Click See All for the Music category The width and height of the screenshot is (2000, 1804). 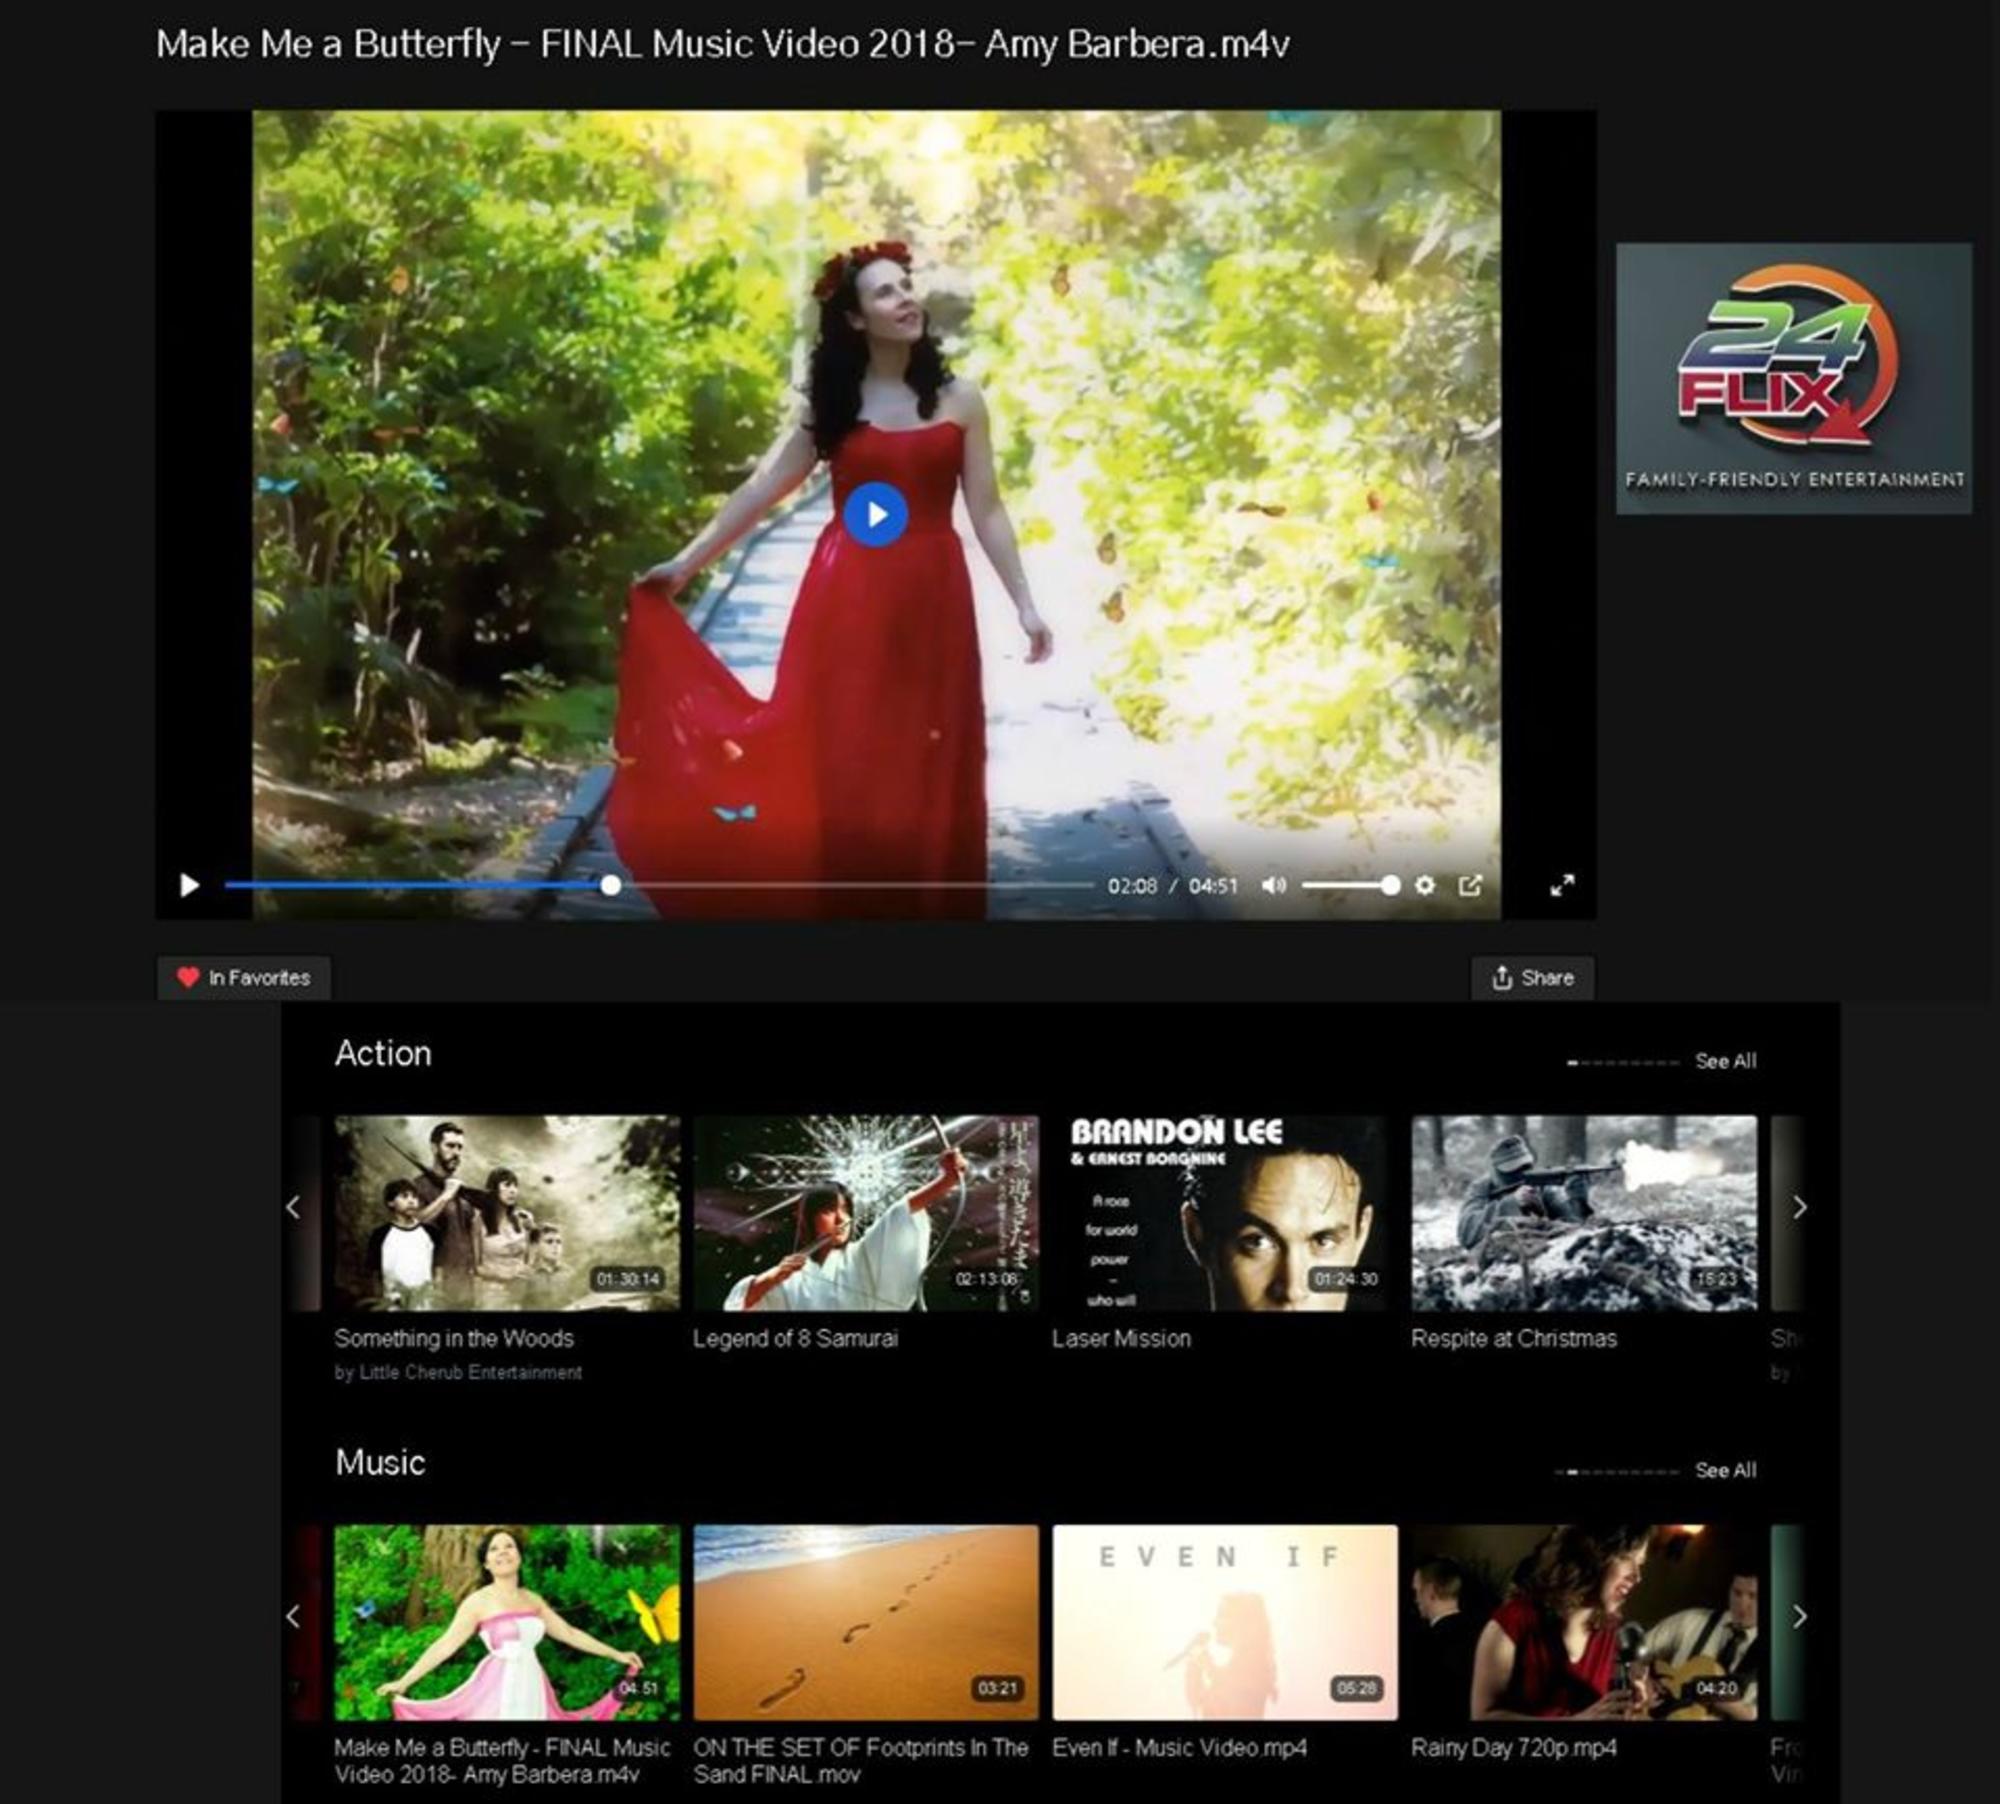click(1725, 1470)
